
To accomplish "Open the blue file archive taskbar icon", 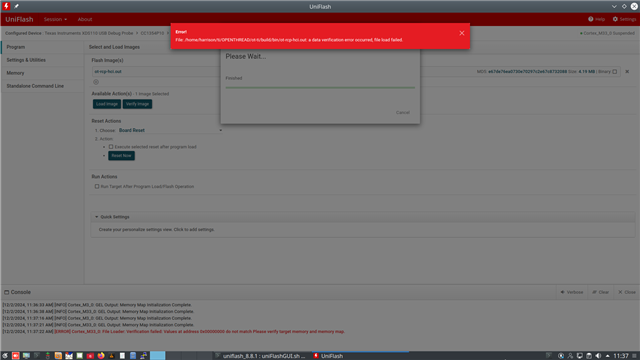I will point(133,356).
